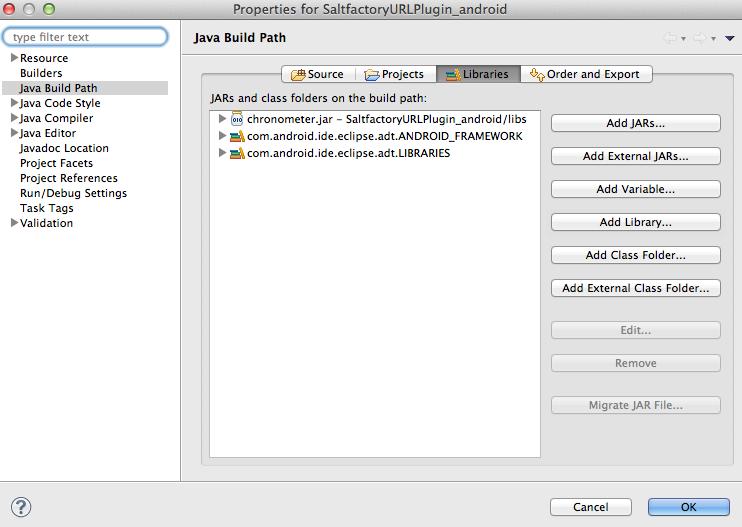Expand the Resource category in sidebar
742x527 pixels.
[x=14, y=58]
